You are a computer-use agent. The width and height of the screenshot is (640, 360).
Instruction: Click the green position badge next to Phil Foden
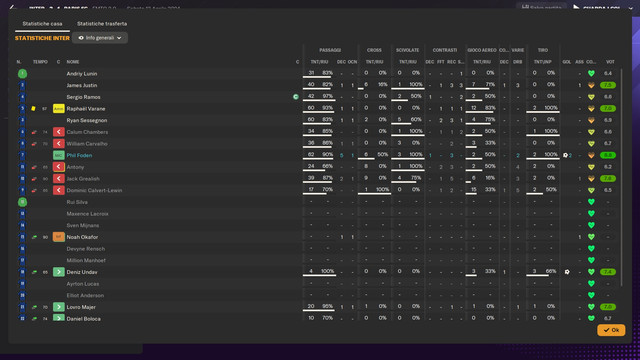(x=59, y=156)
